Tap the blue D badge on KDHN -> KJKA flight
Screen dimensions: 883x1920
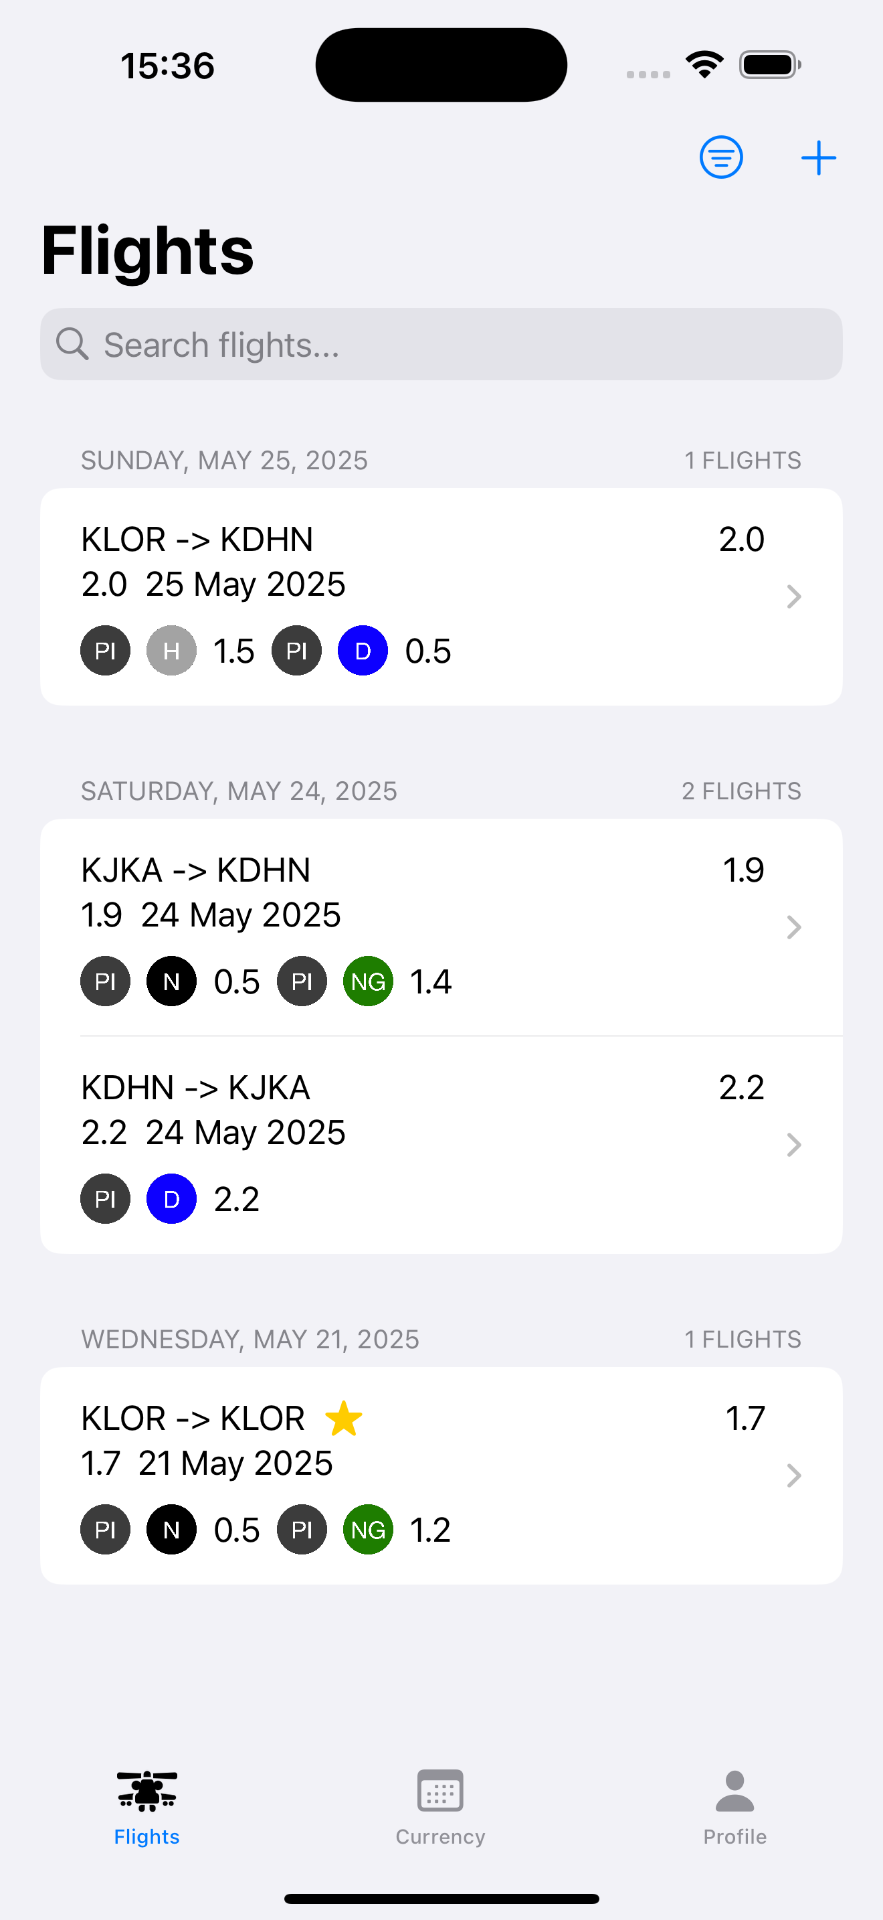click(x=171, y=1199)
